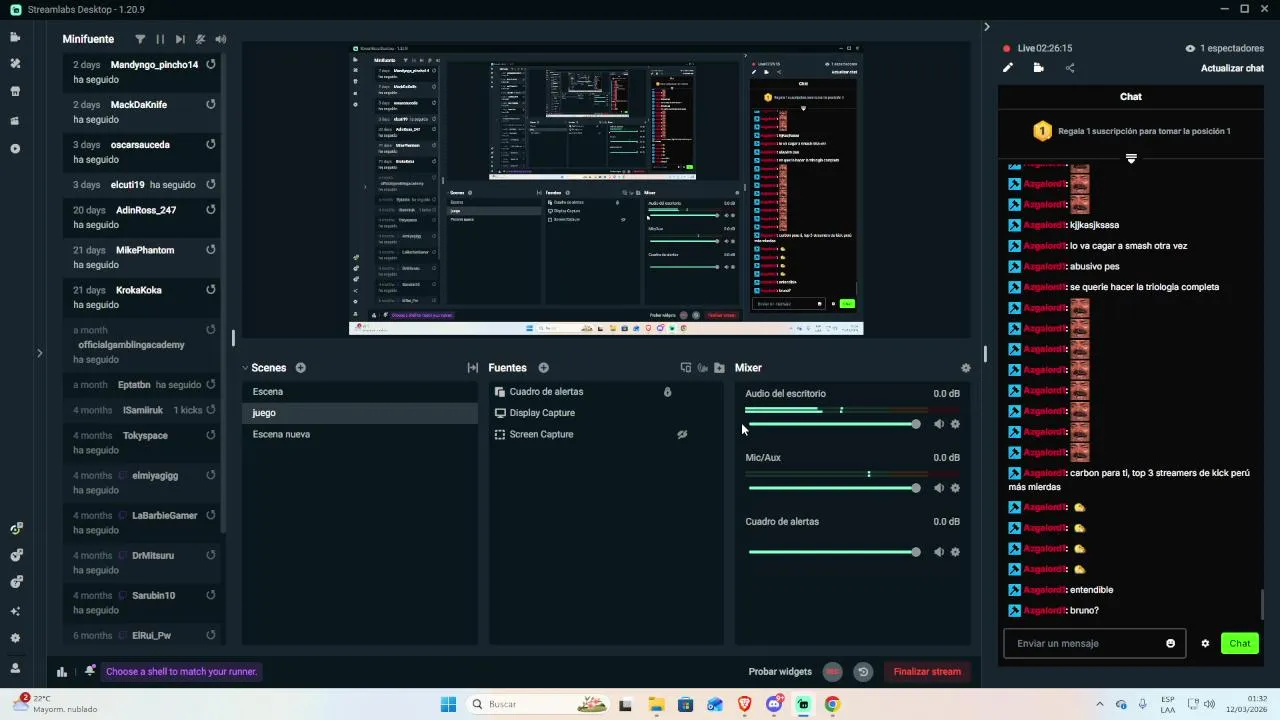Expand the left sidebar with chevron
The image size is (1280, 720).
(39, 352)
